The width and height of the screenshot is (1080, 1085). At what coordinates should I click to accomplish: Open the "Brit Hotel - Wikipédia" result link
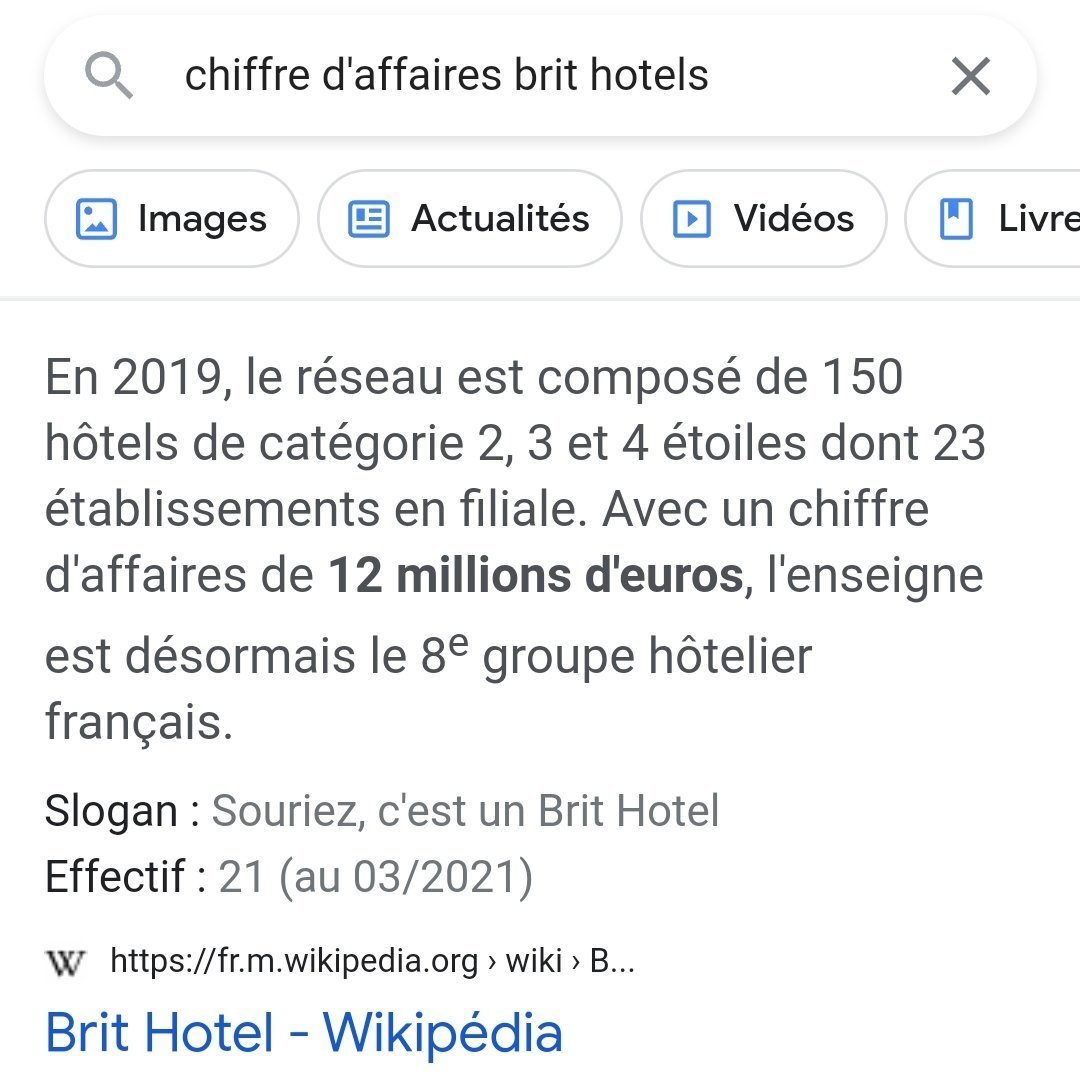304,1032
